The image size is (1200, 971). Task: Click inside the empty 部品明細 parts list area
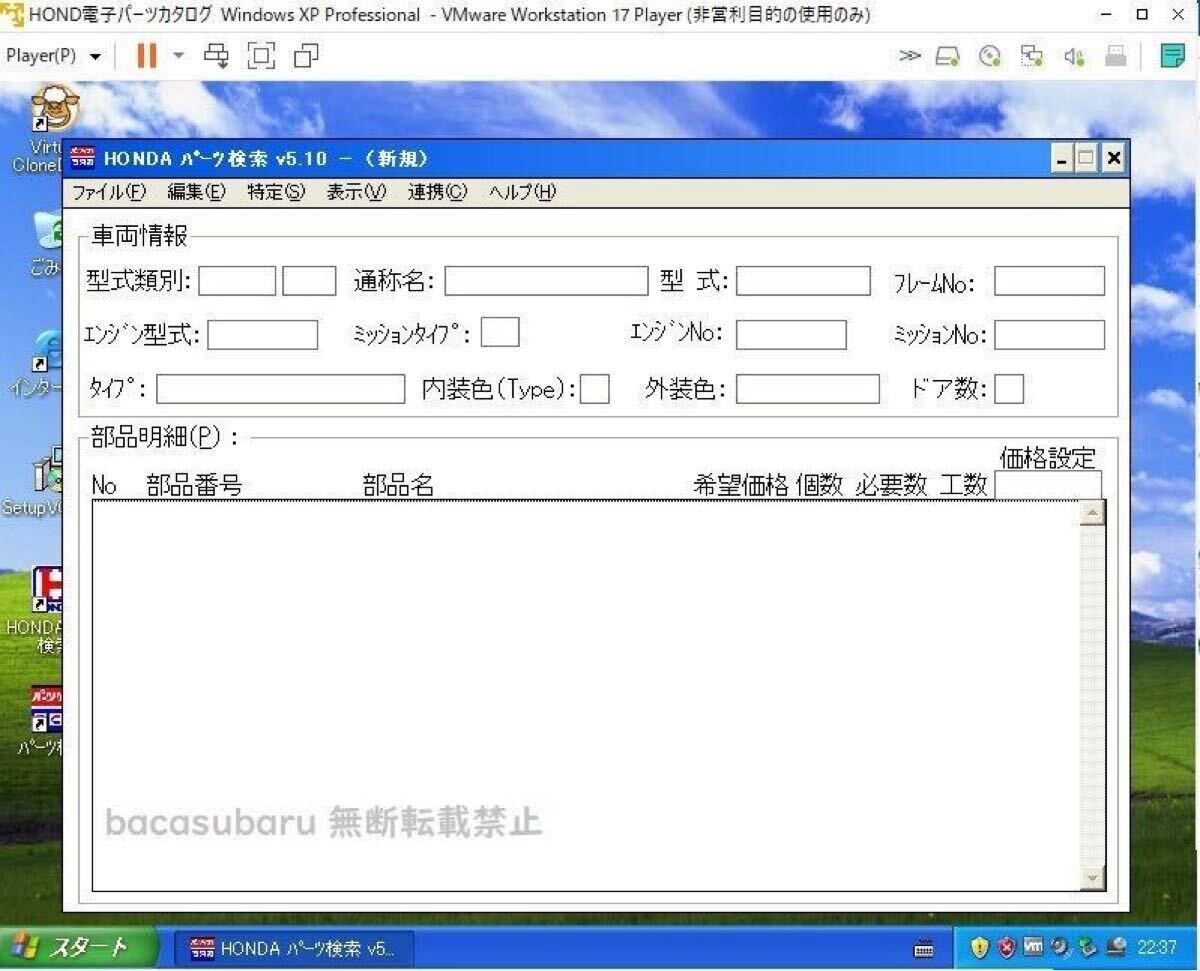pos(587,695)
